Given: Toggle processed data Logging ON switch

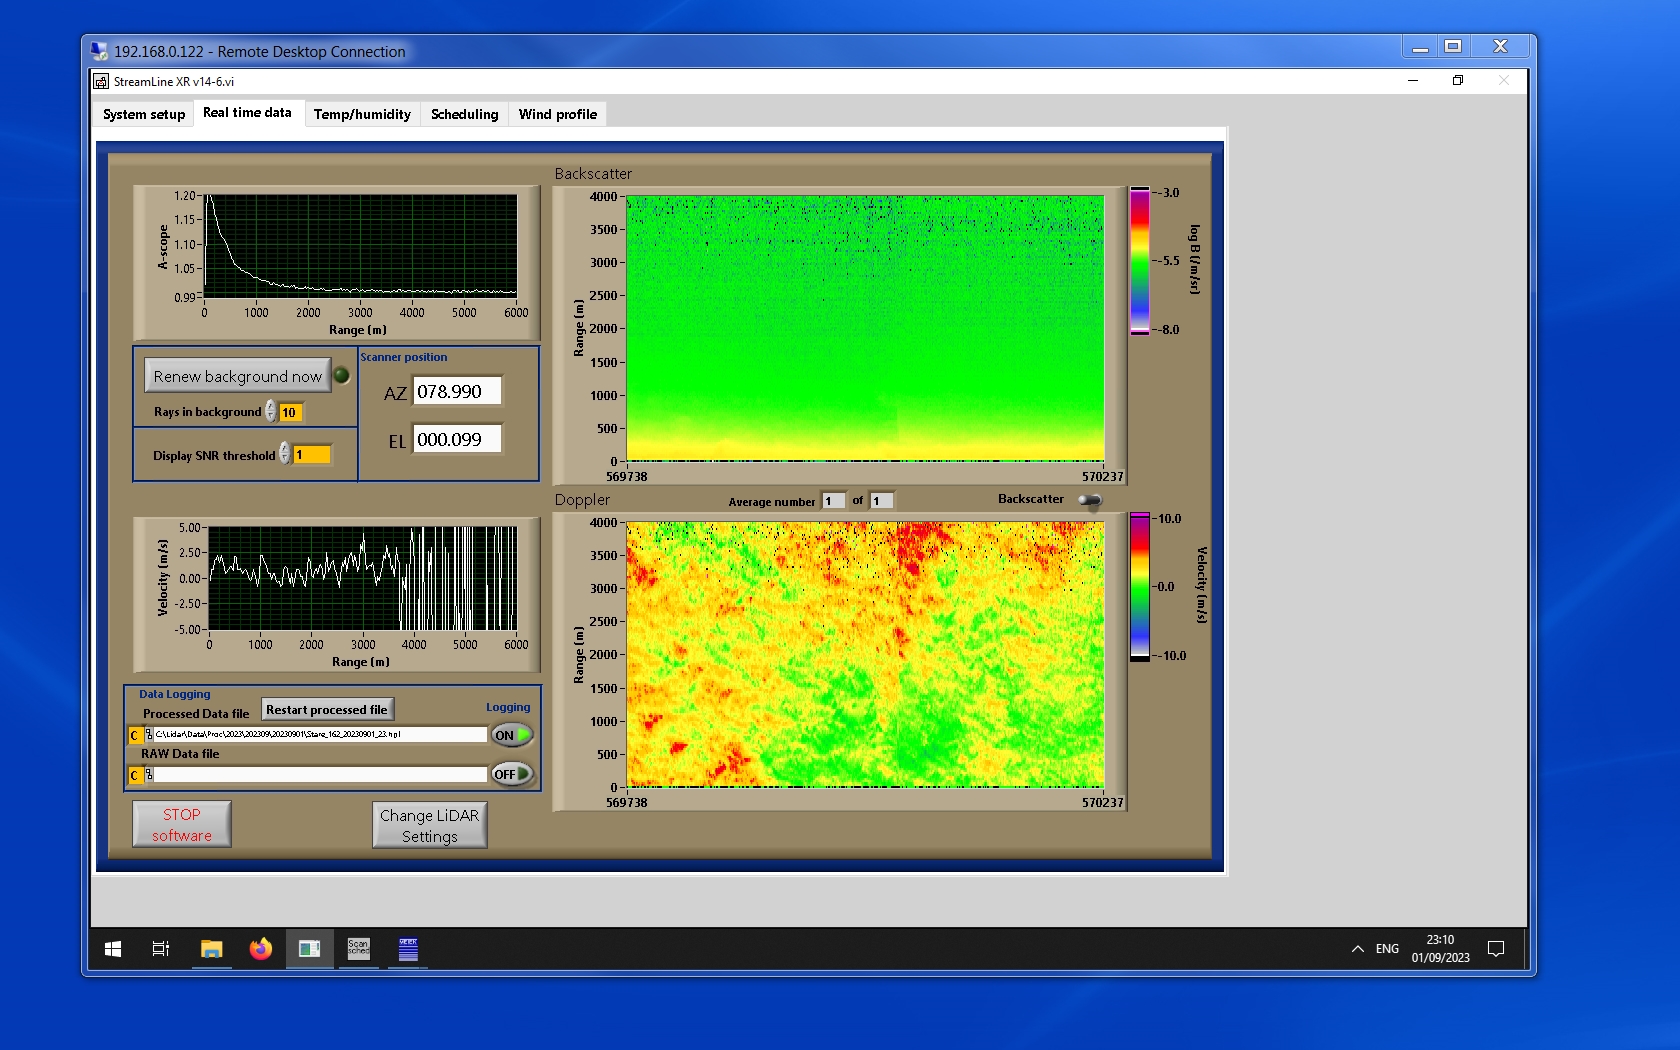Looking at the screenshot, I should (511, 735).
